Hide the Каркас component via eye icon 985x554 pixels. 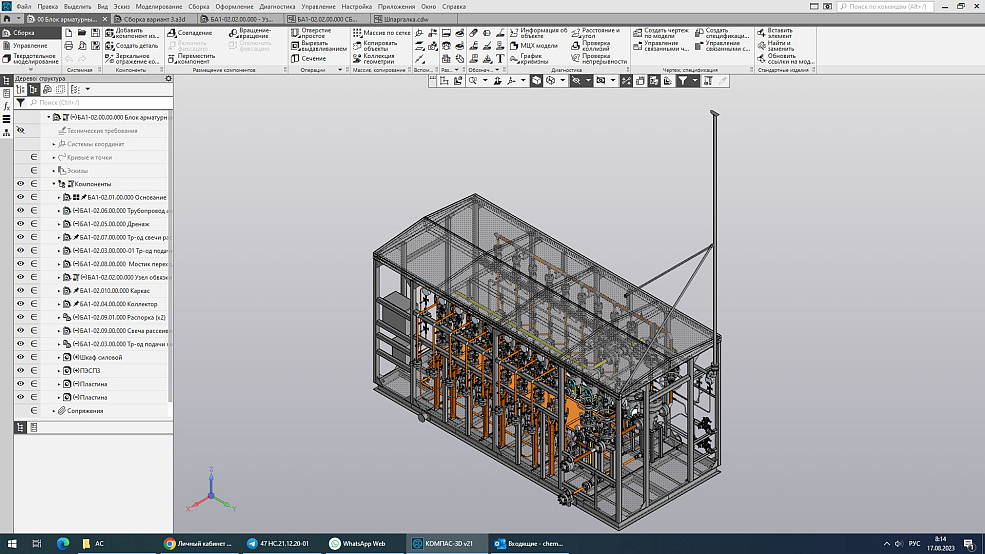click(20, 290)
